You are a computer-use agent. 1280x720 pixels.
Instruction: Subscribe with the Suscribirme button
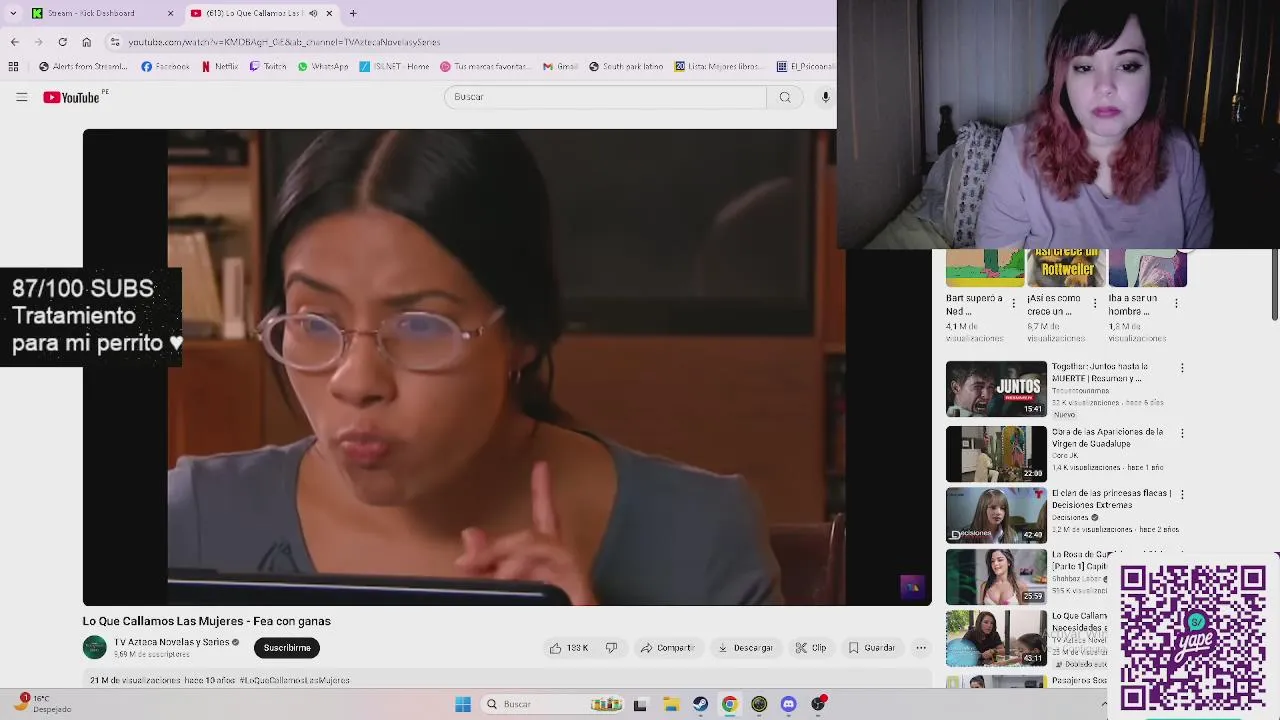tap(287, 648)
